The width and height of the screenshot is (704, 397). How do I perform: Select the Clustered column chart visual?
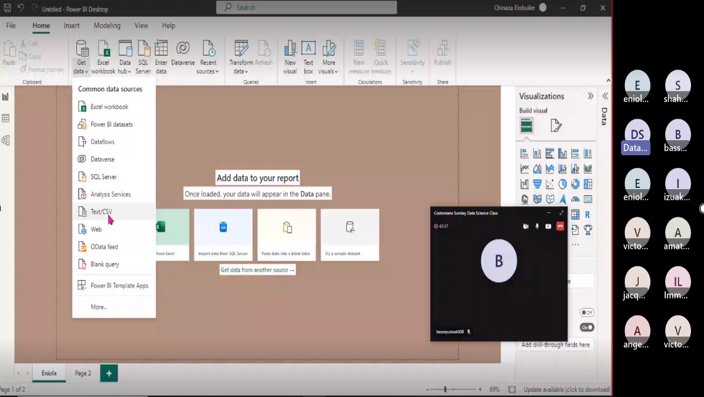pos(562,154)
